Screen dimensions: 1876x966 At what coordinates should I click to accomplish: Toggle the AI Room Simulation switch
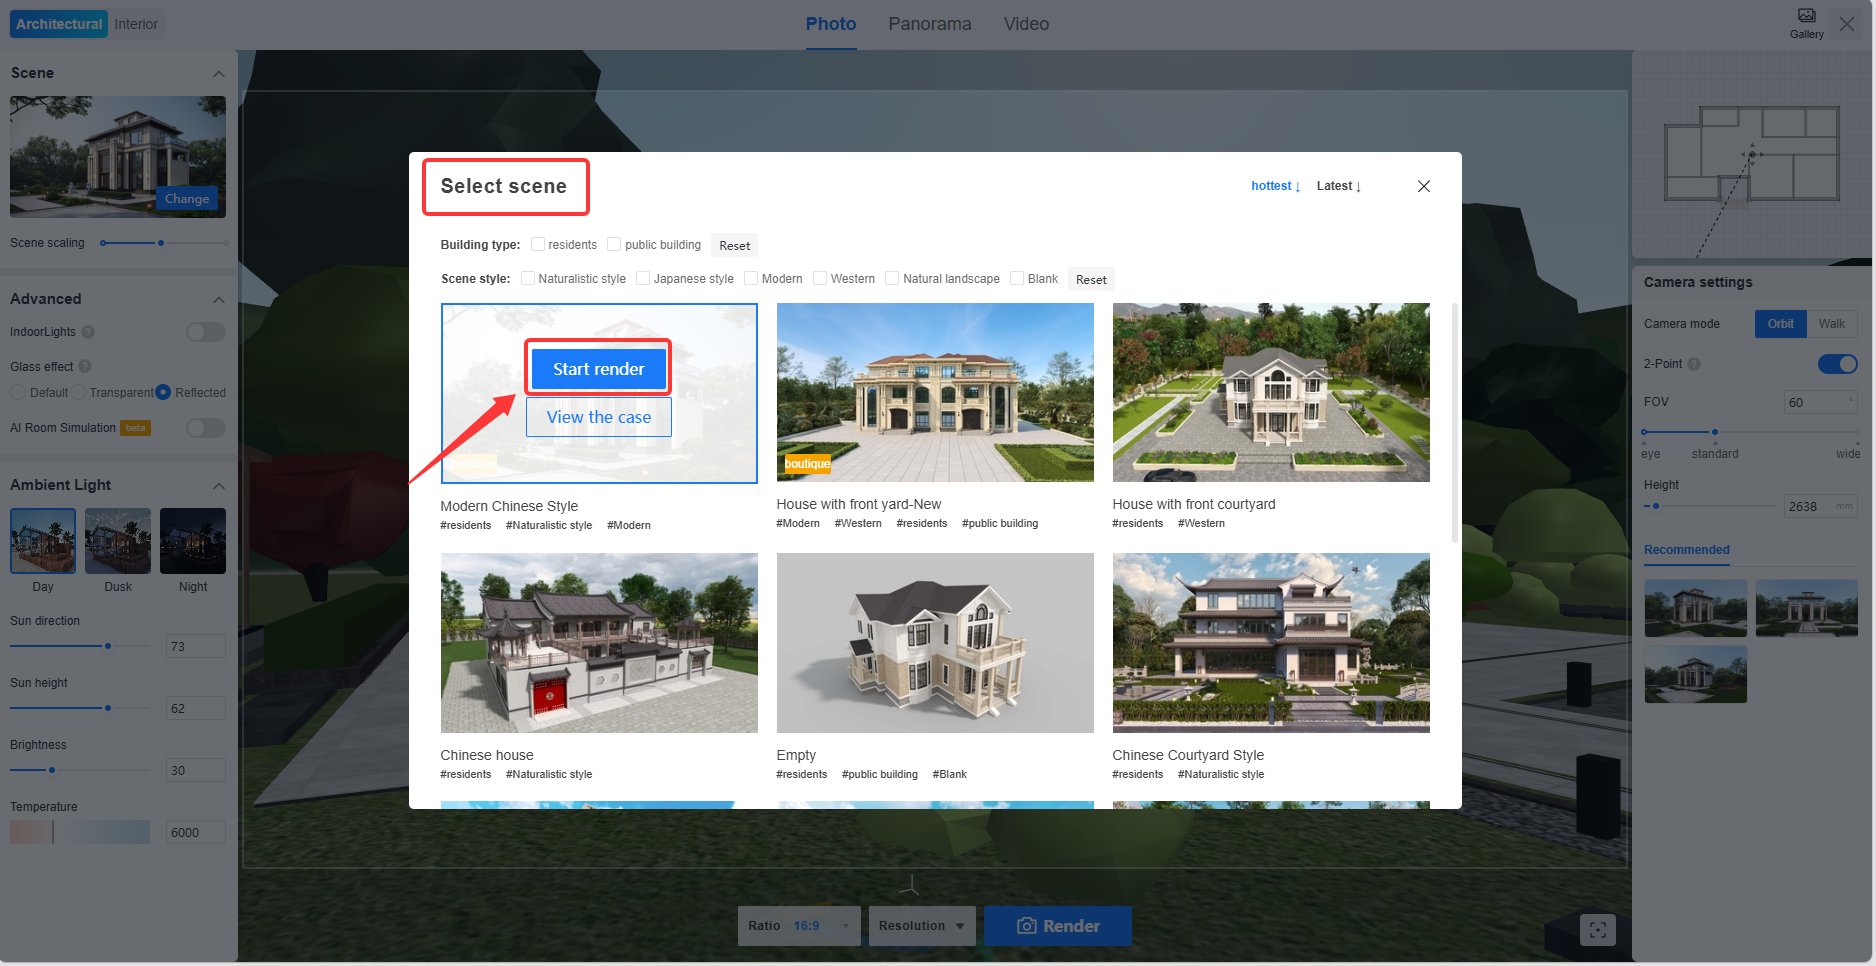206,428
